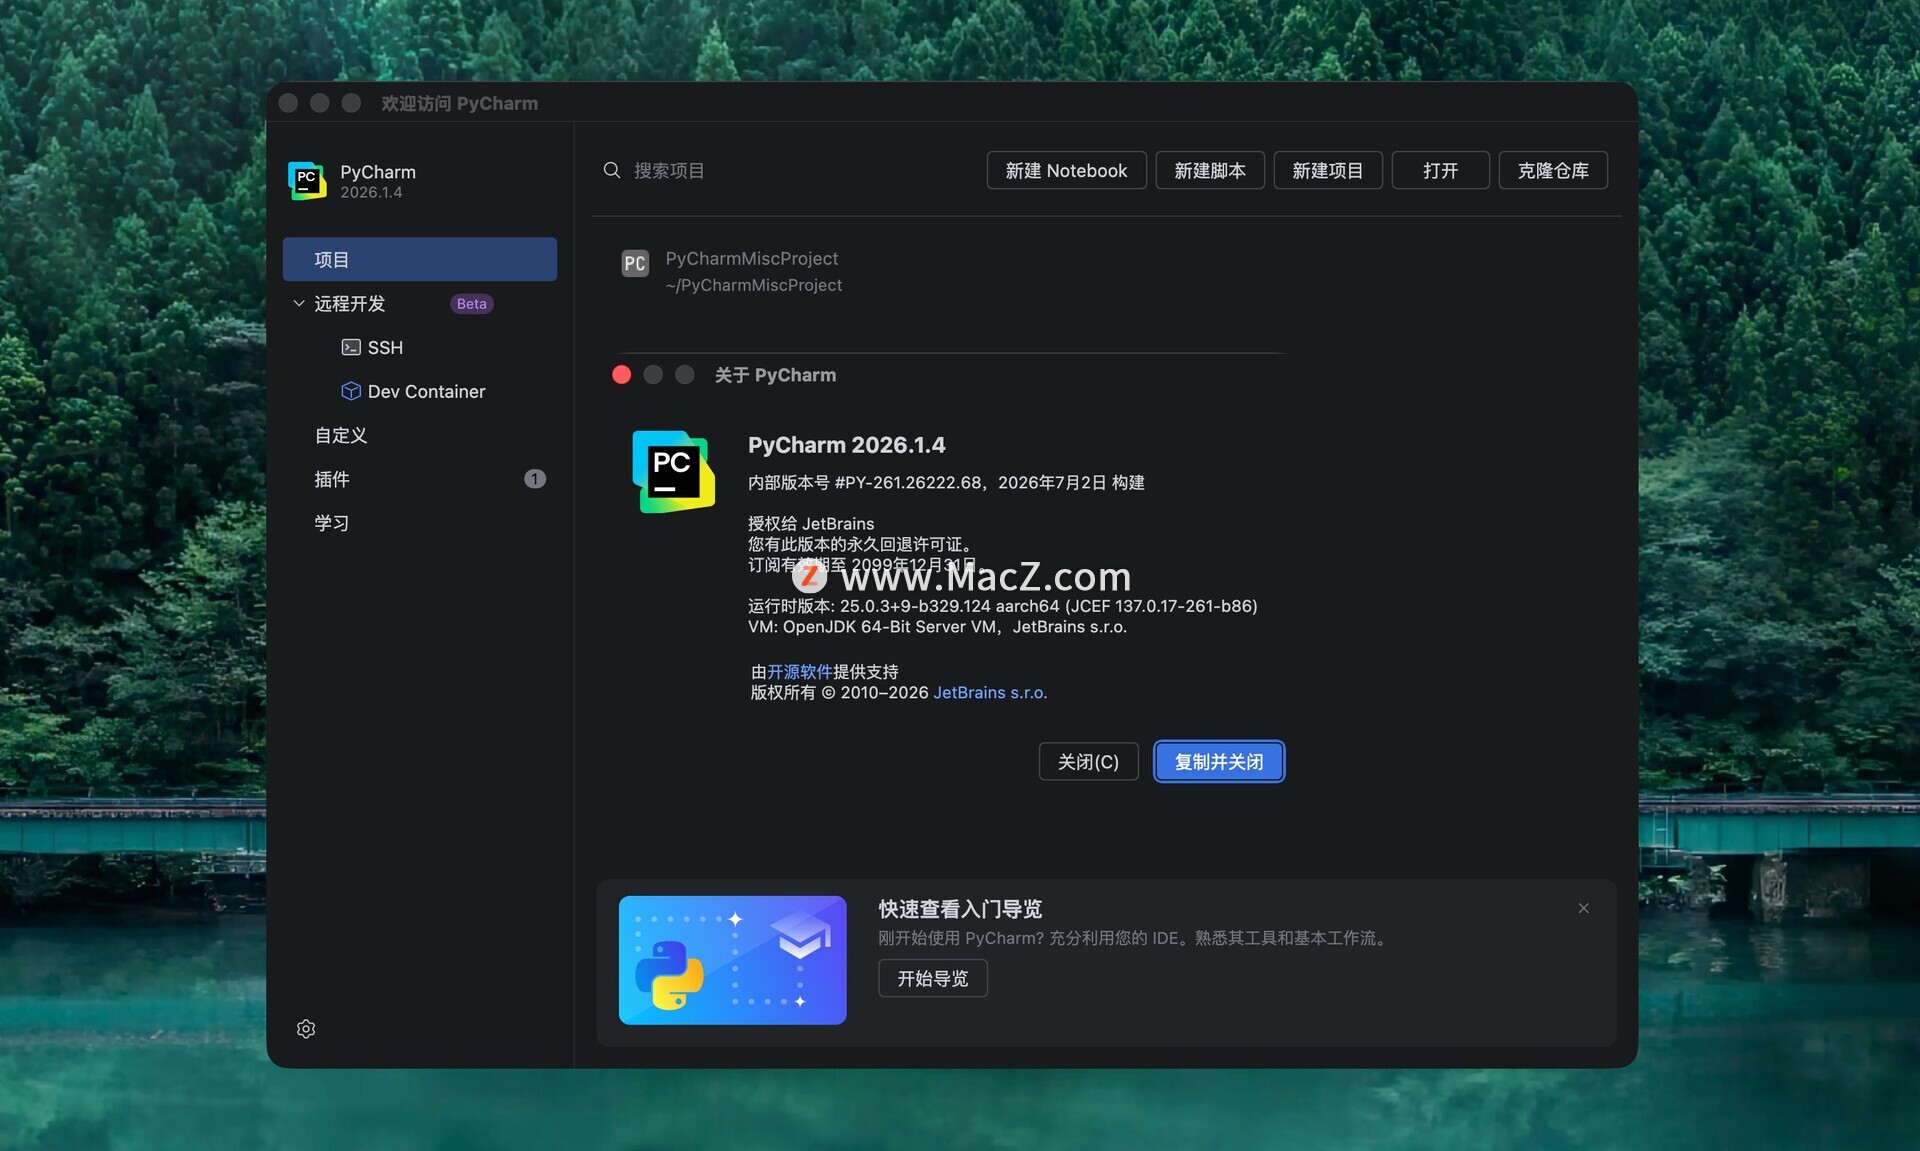
Task: Open the SSH remote development entry
Action: [x=385, y=347]
